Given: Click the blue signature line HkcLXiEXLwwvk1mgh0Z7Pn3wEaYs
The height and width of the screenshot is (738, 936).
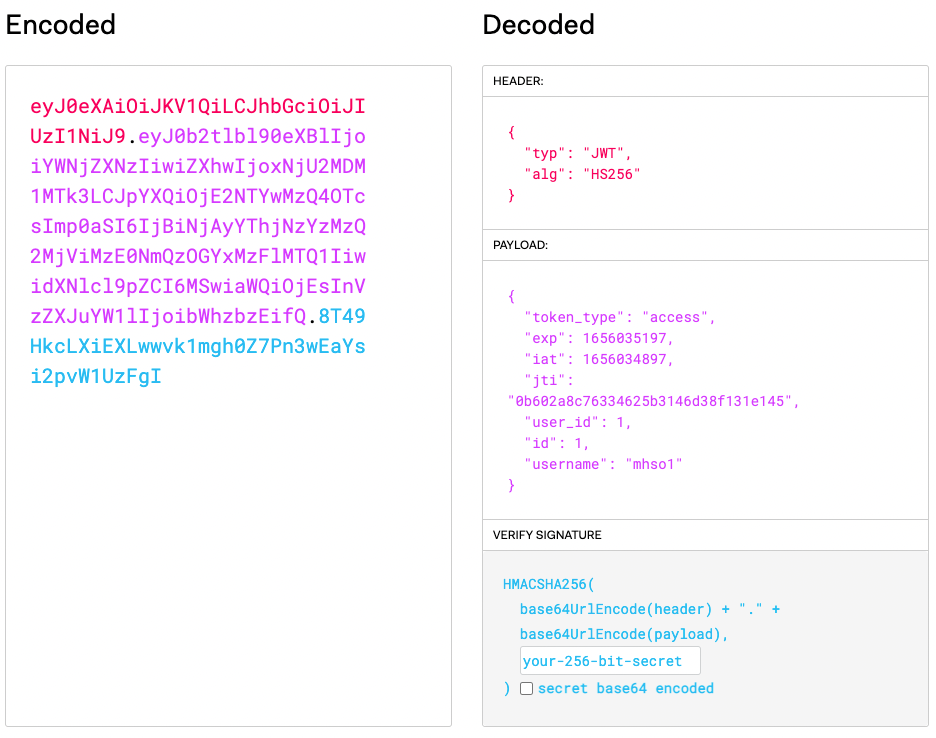Looking at the screenshot, I should 198,346.
